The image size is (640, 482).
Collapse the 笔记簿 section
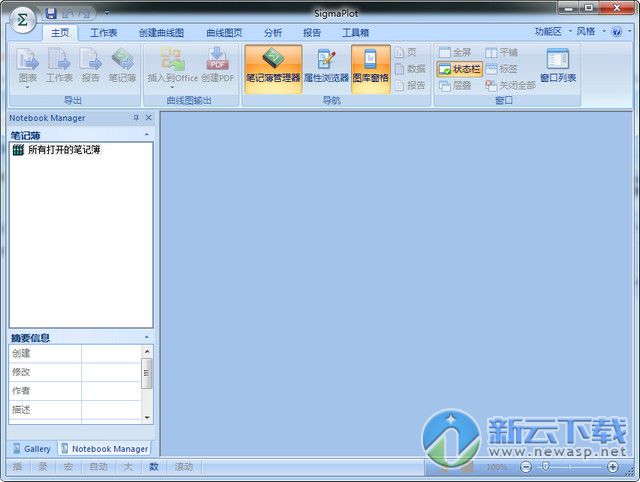[147, 134]
